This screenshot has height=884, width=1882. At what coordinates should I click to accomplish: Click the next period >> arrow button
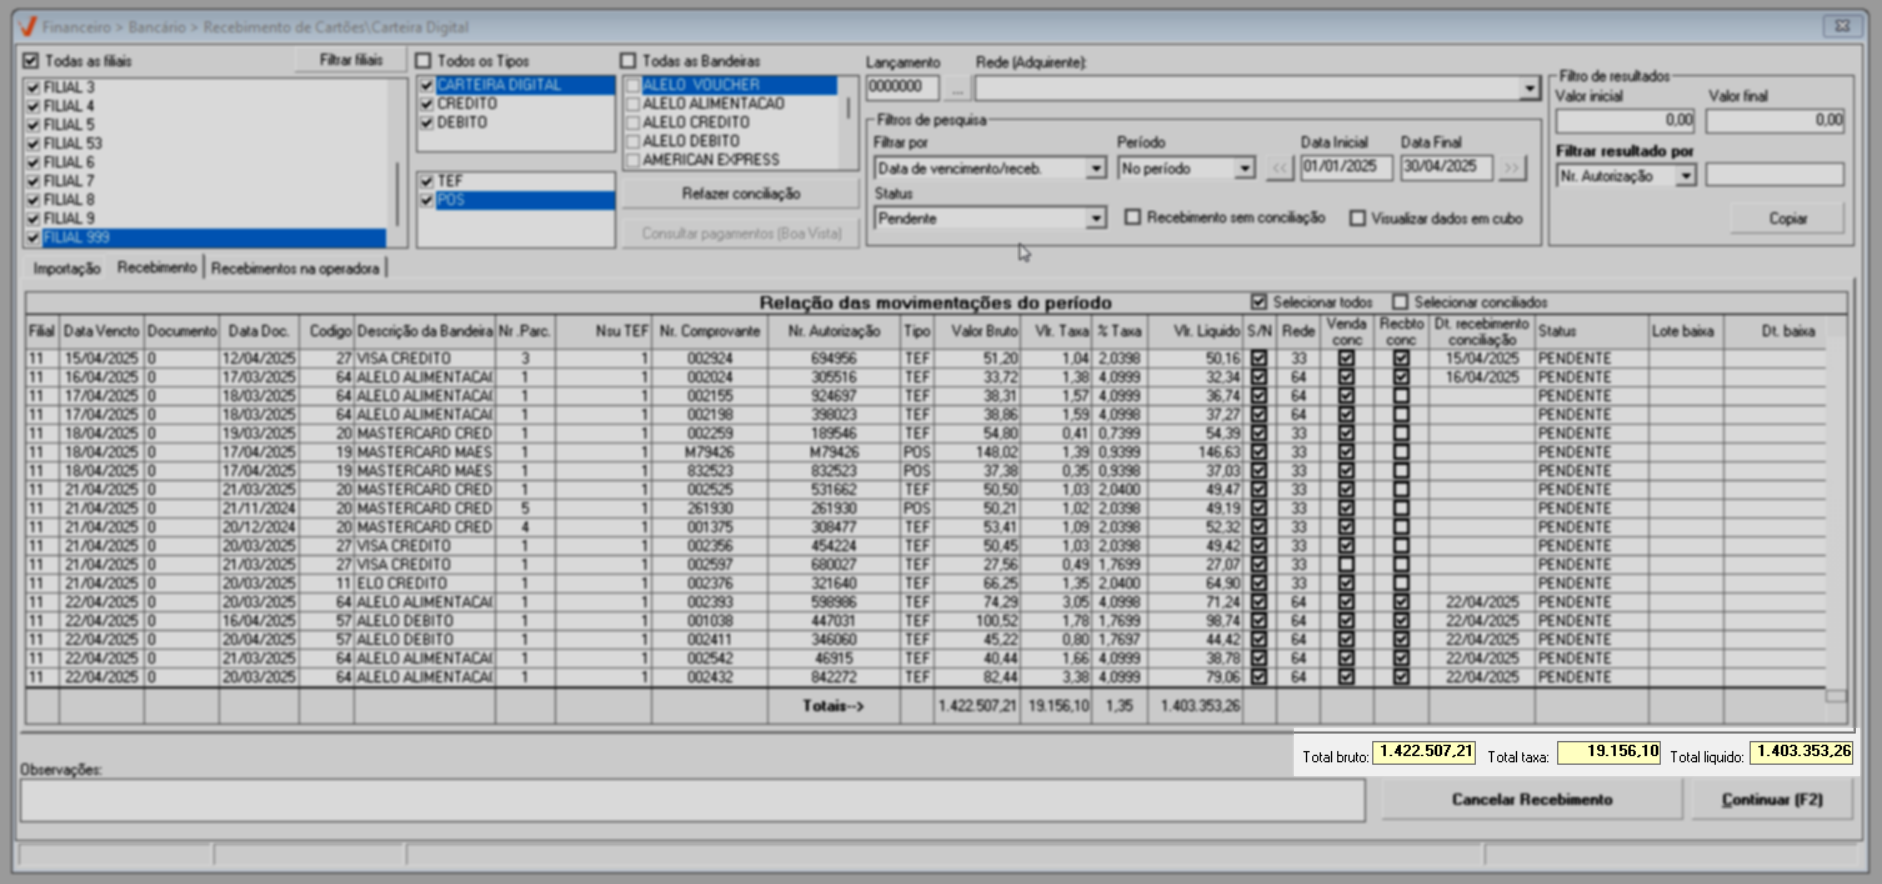click(x=1512, y=168)
